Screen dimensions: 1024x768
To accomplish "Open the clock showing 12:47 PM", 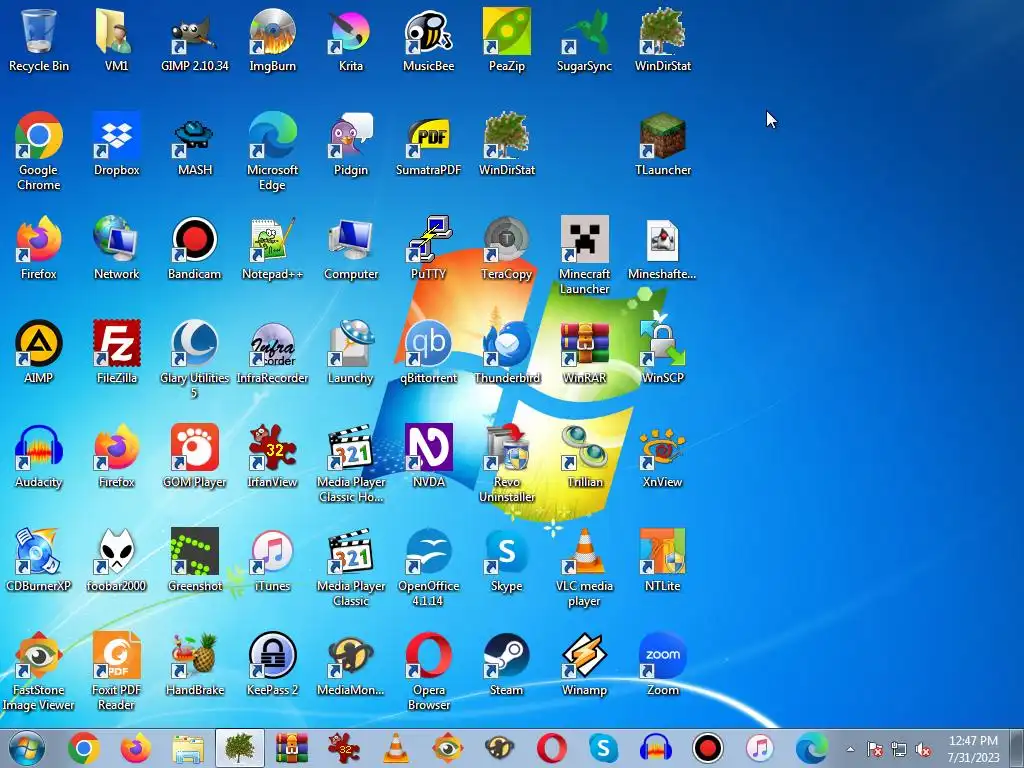I will pyautogui.click(x=973, y=748).
